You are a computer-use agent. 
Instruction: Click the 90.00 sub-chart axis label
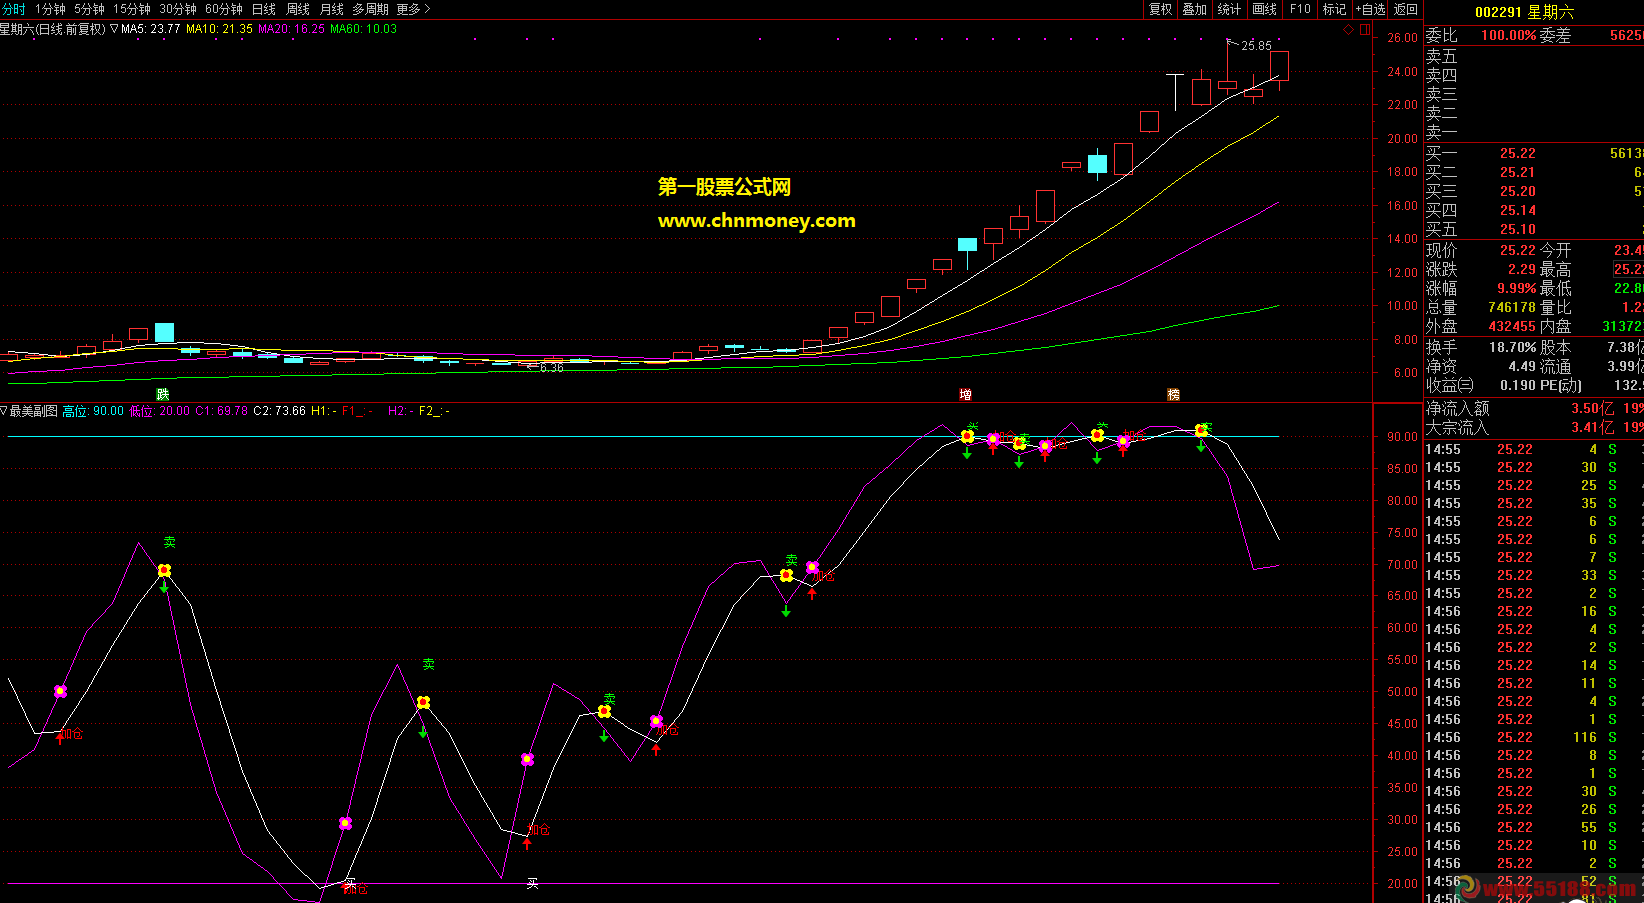tap(1402, 436)
